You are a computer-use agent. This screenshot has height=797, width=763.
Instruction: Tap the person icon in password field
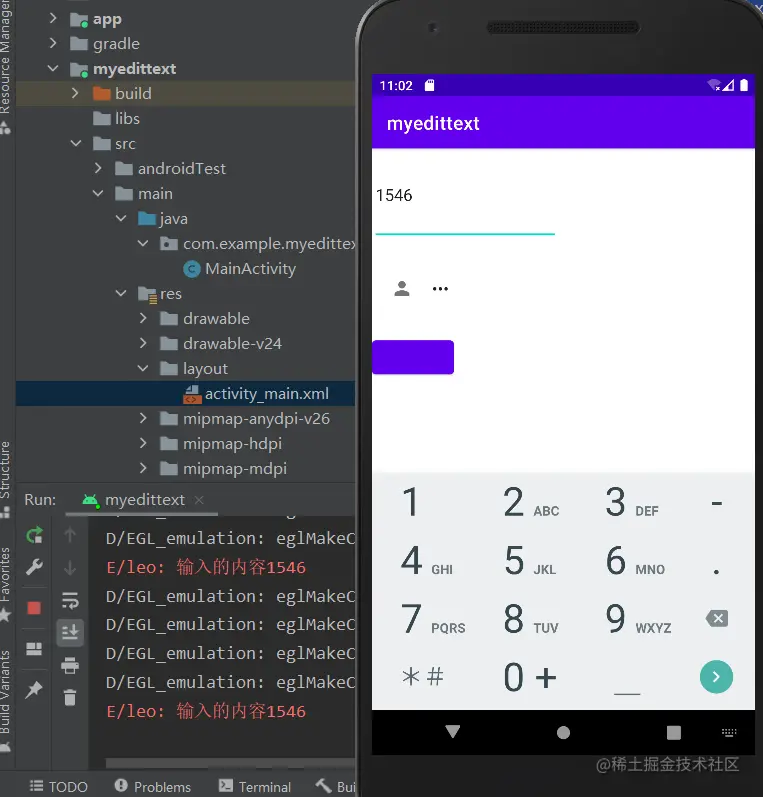point(402,288)
